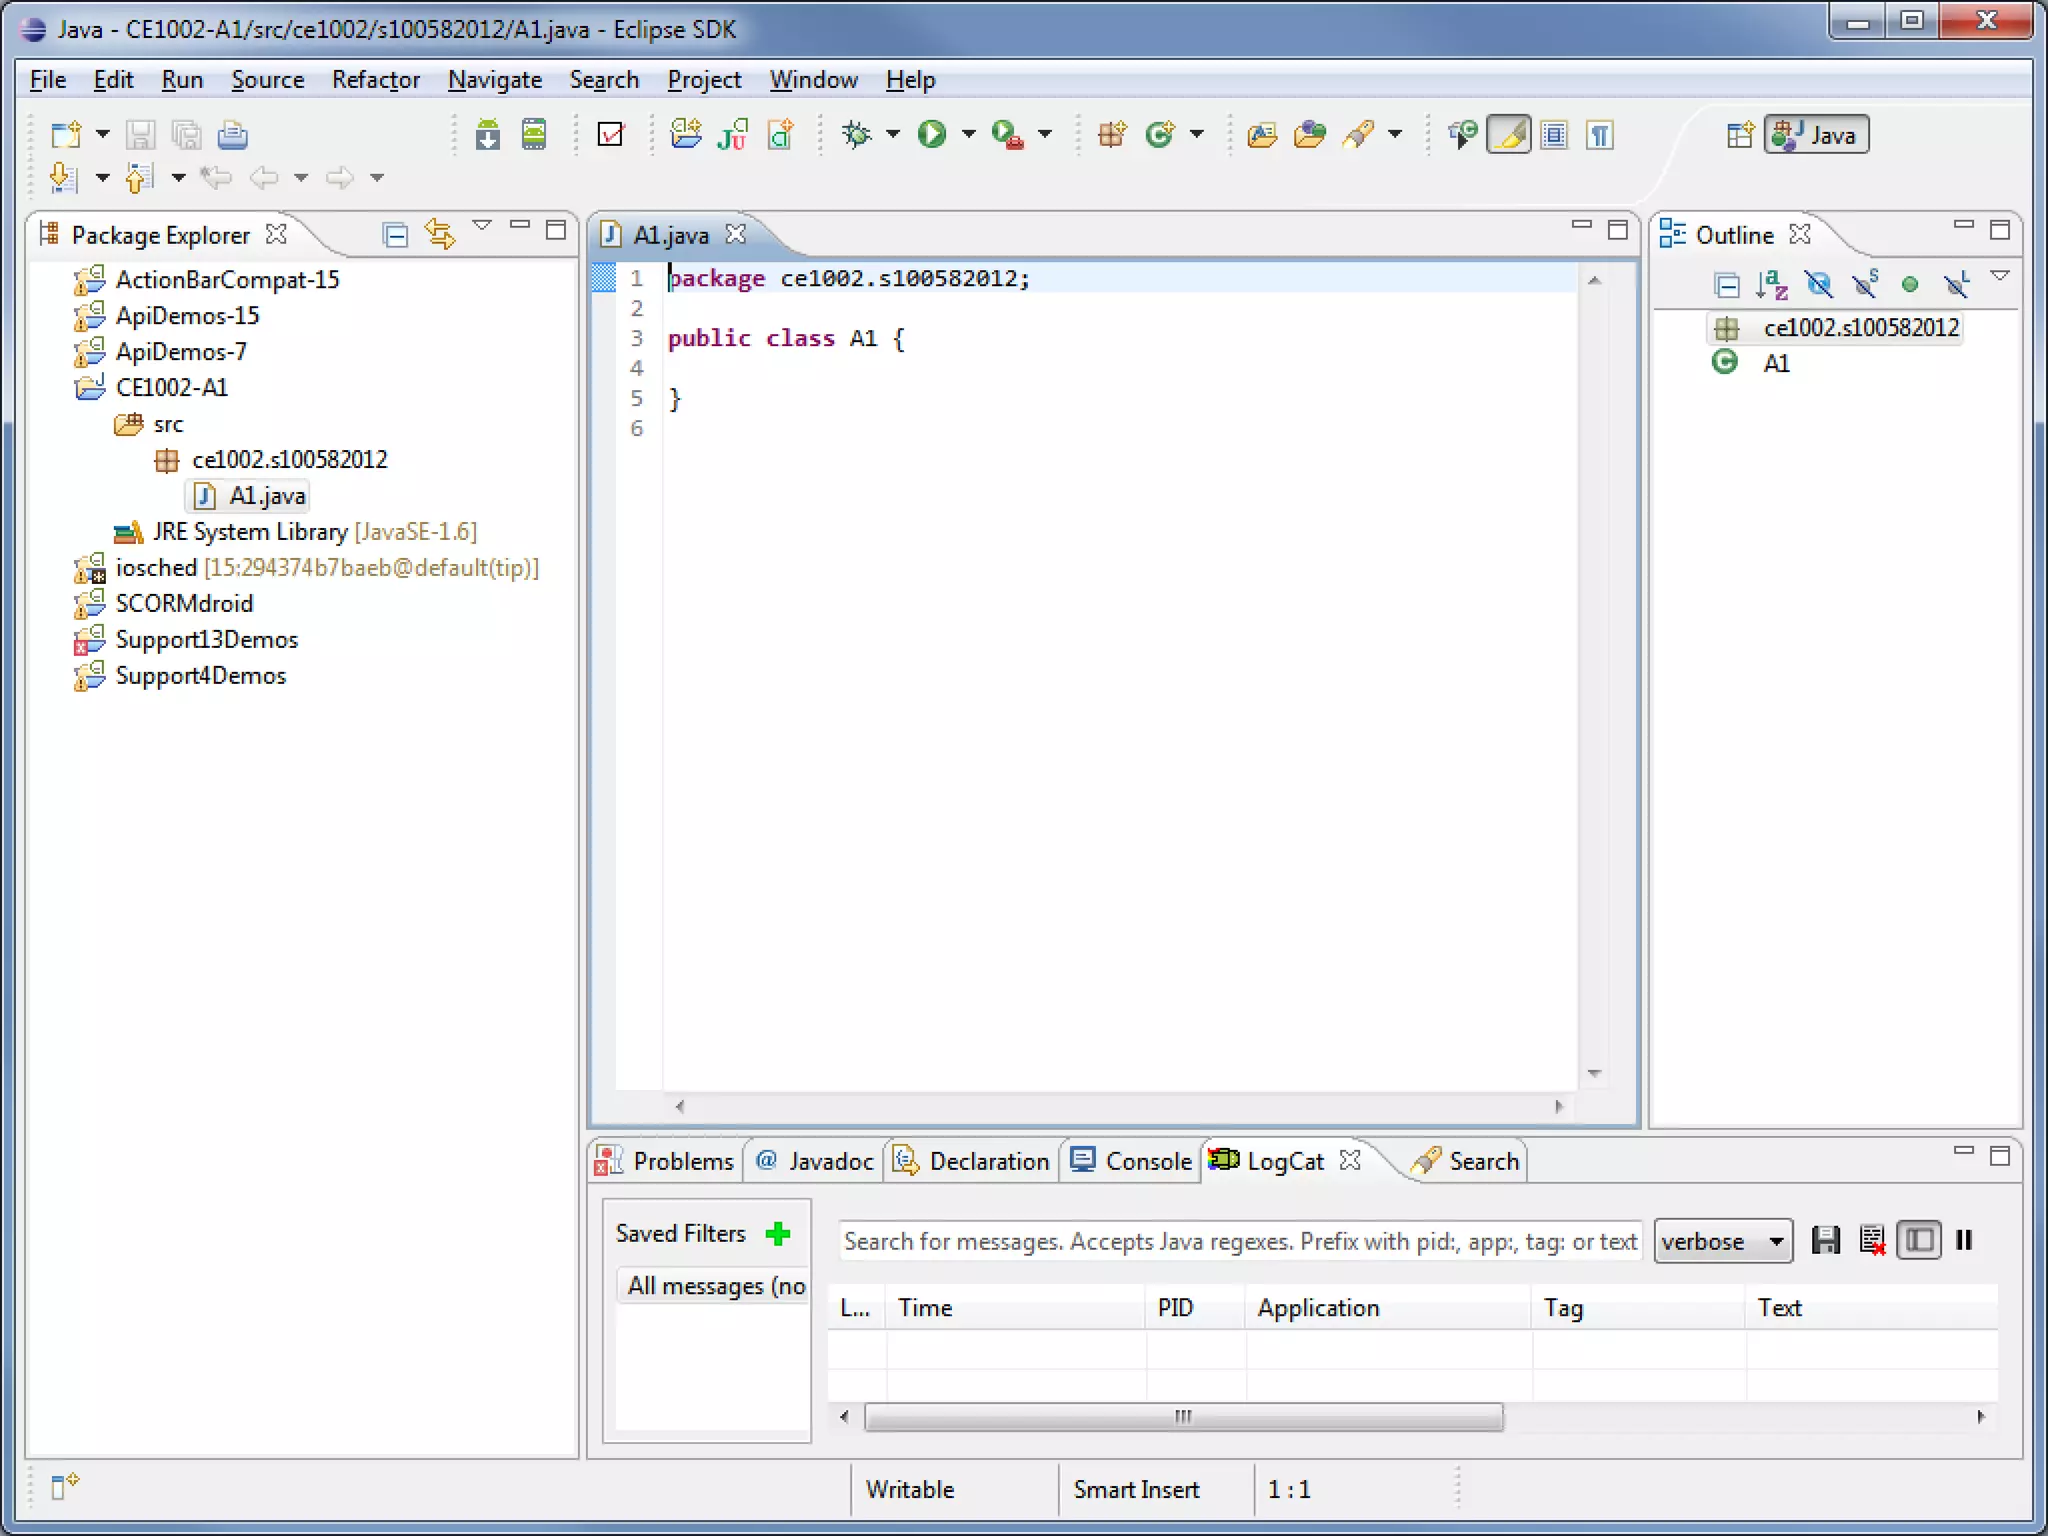Viewport: 2048px width, 1536px height.
Task: Collapse all in Package Explorer
Action: (396, 235)
